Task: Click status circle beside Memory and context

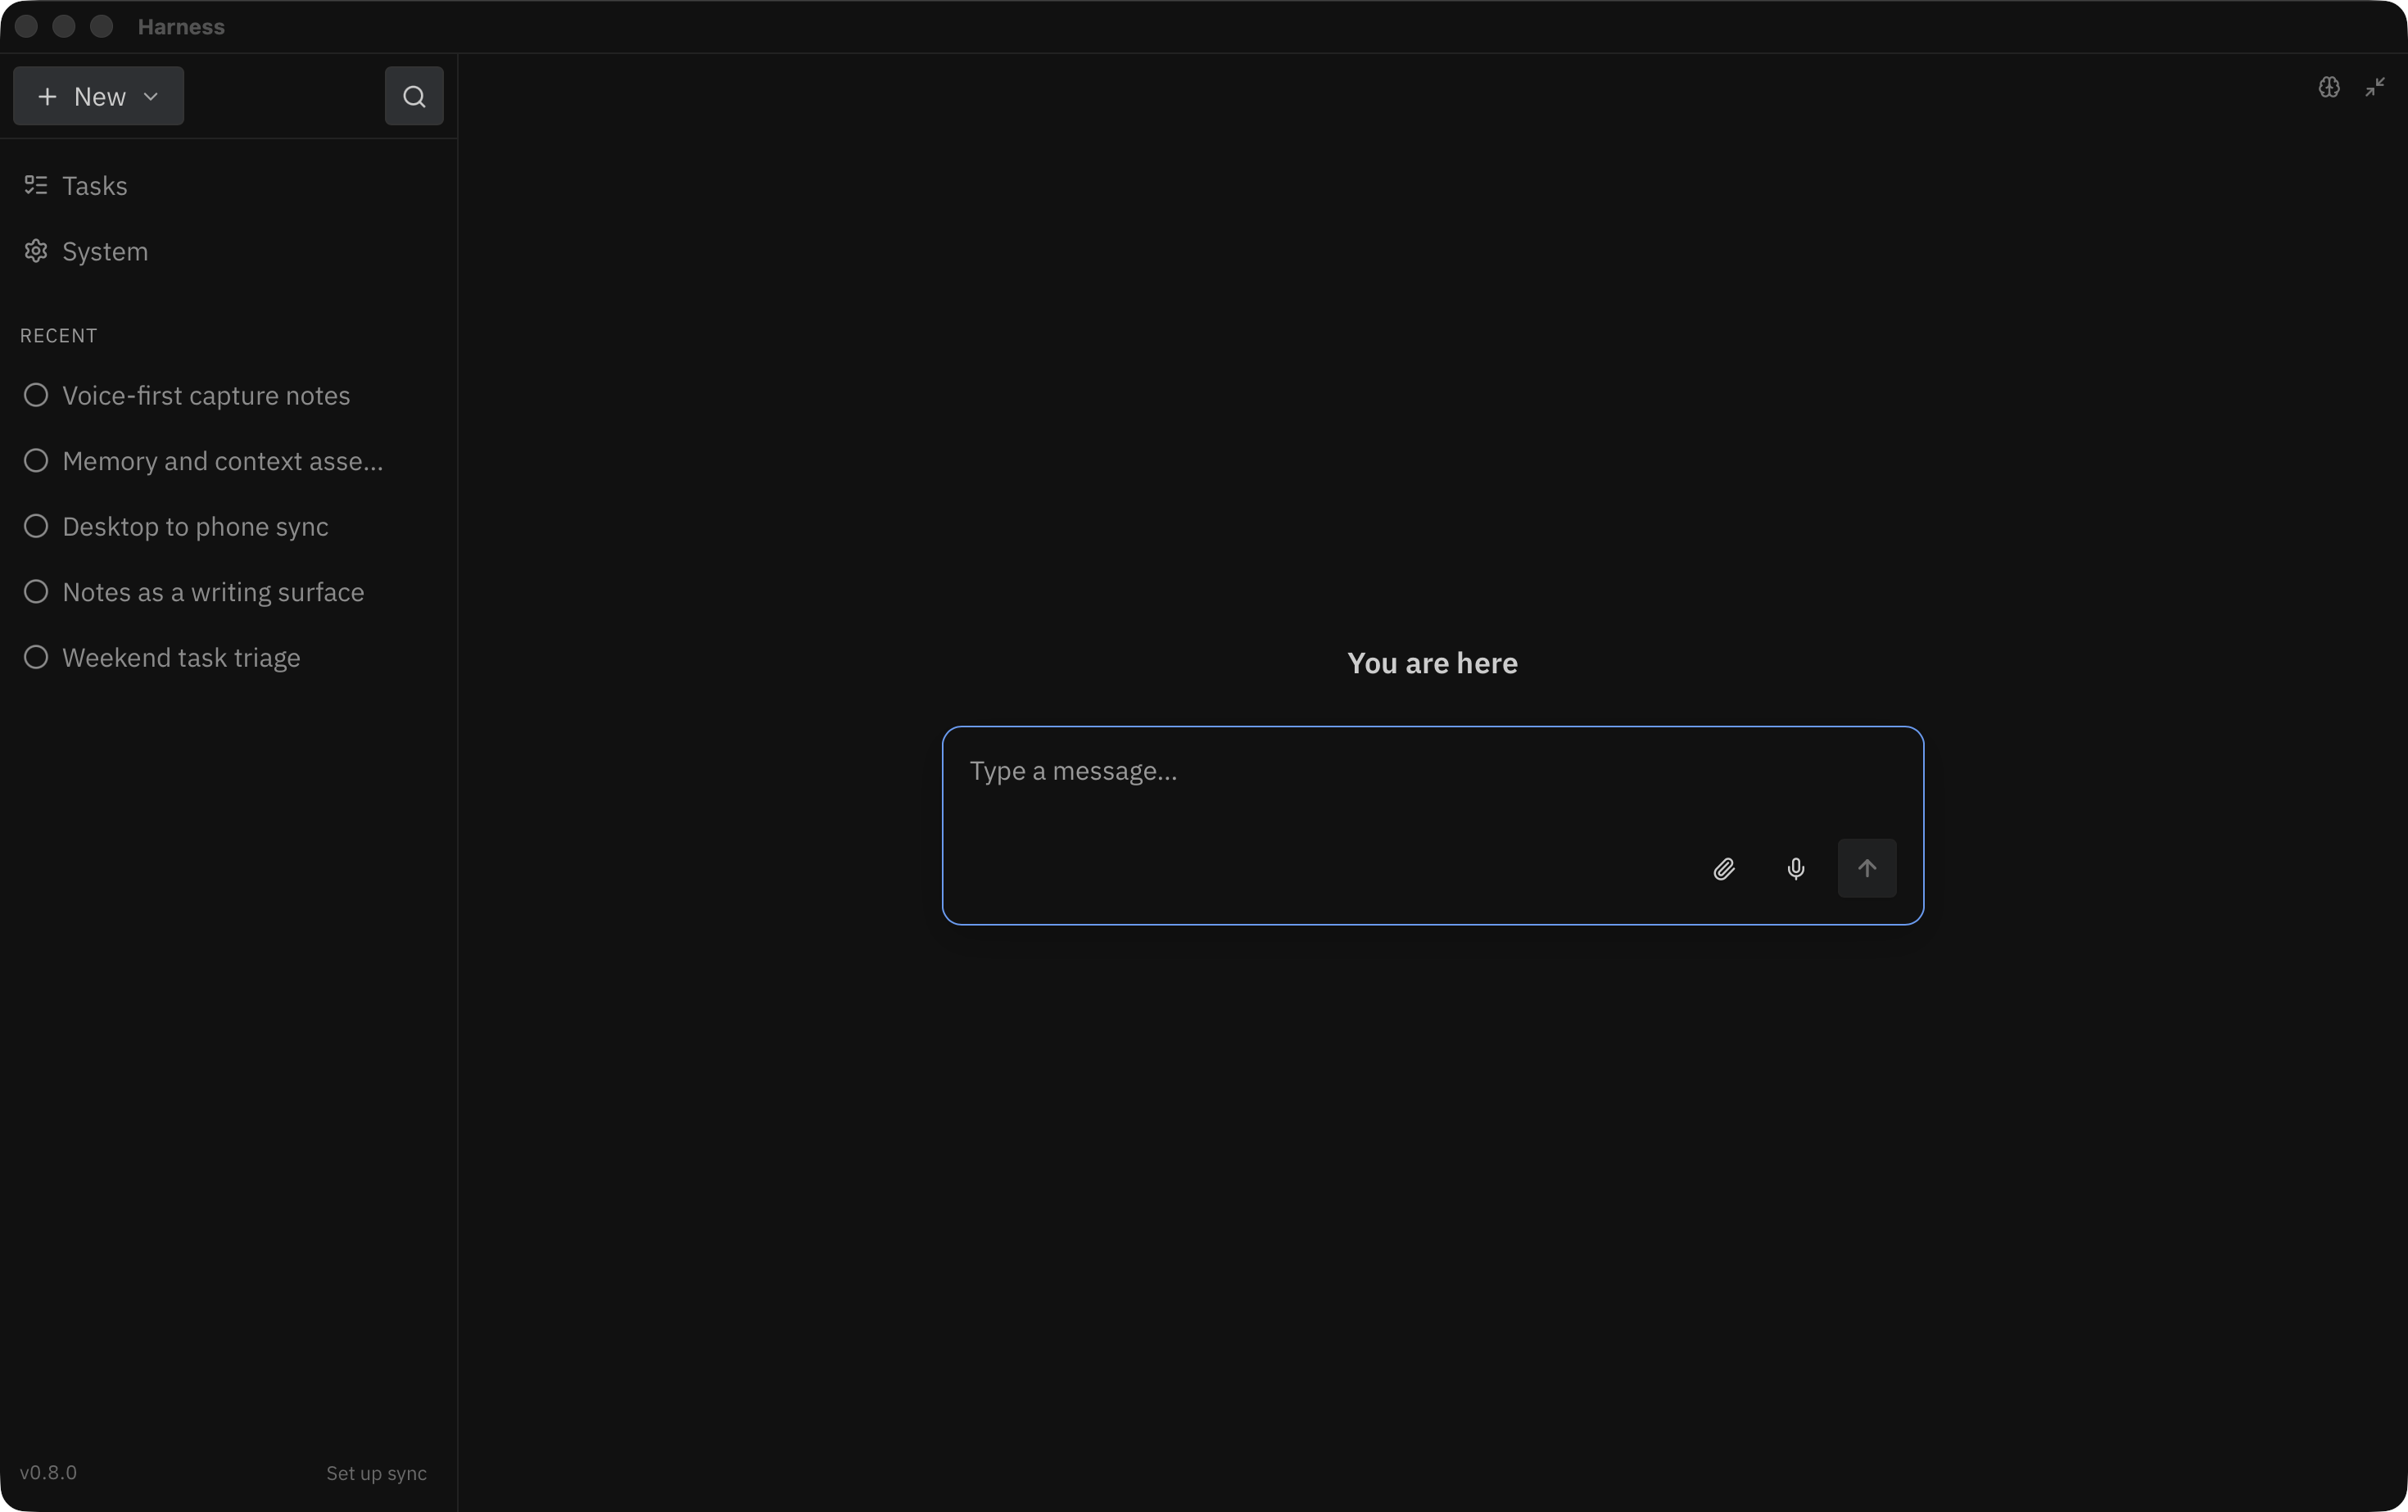Action: pos(36,461)
